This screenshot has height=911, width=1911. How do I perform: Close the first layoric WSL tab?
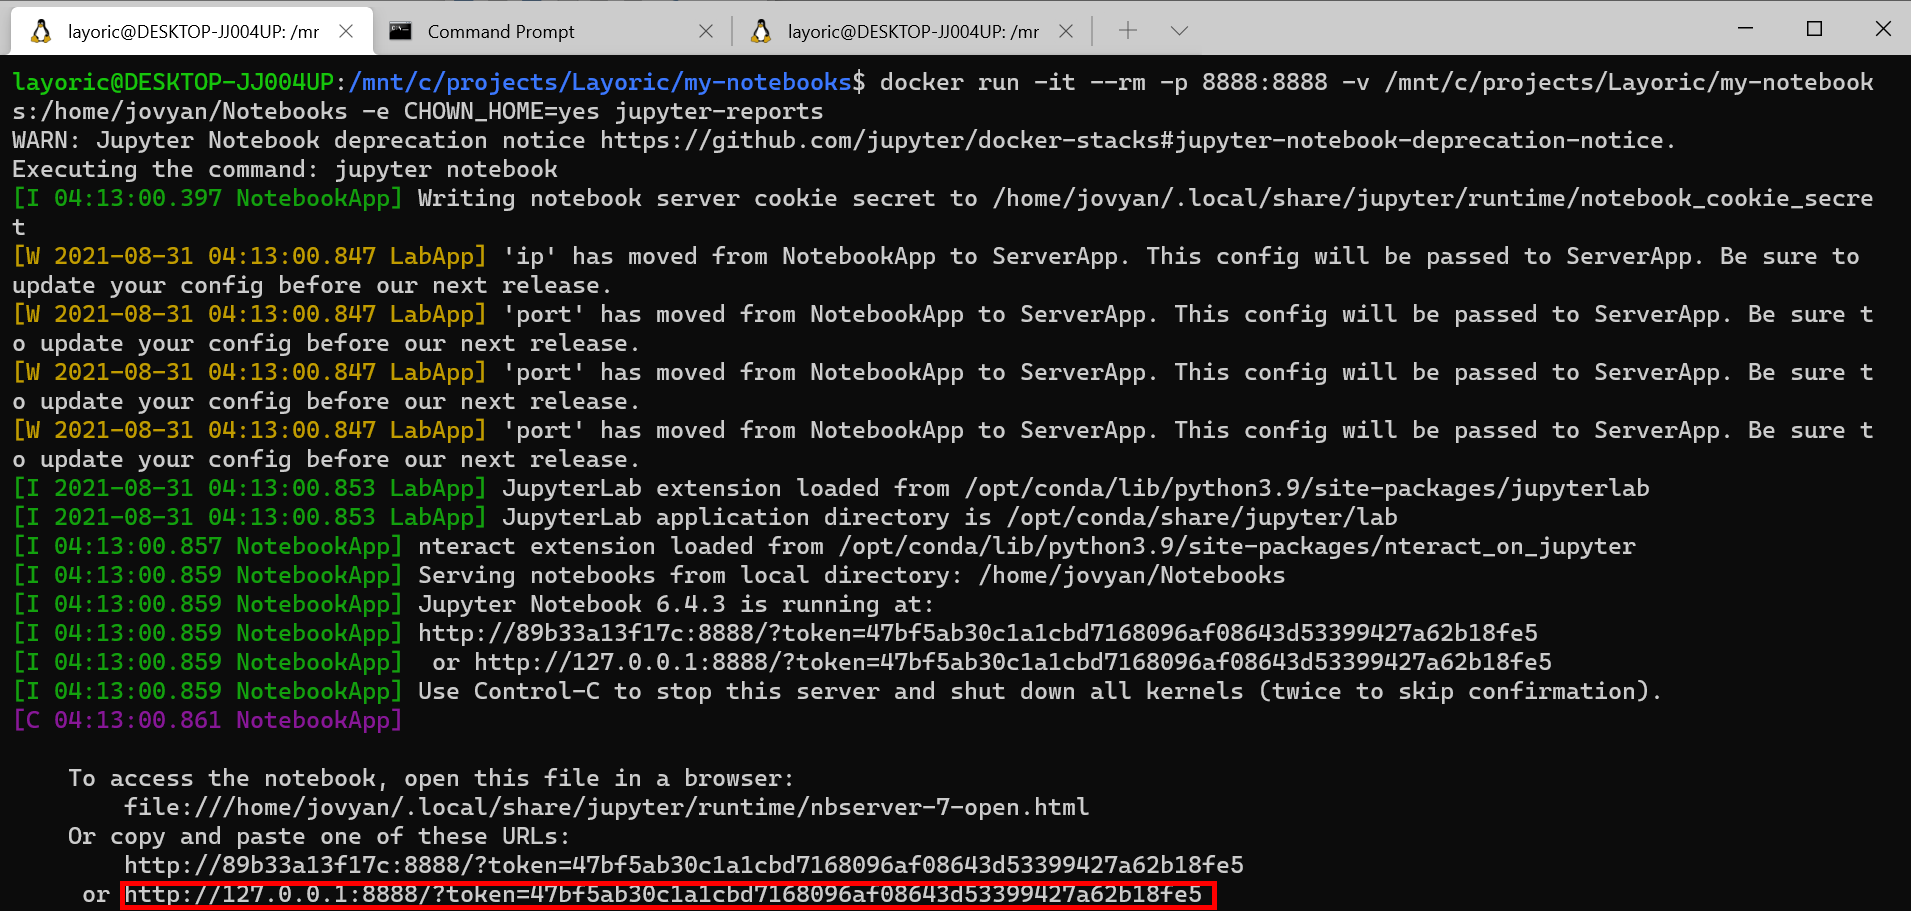coord(346,31)
